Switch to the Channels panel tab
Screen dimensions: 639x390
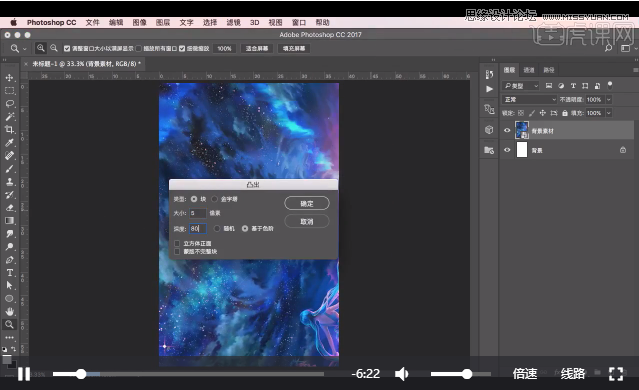coord(529,70)
